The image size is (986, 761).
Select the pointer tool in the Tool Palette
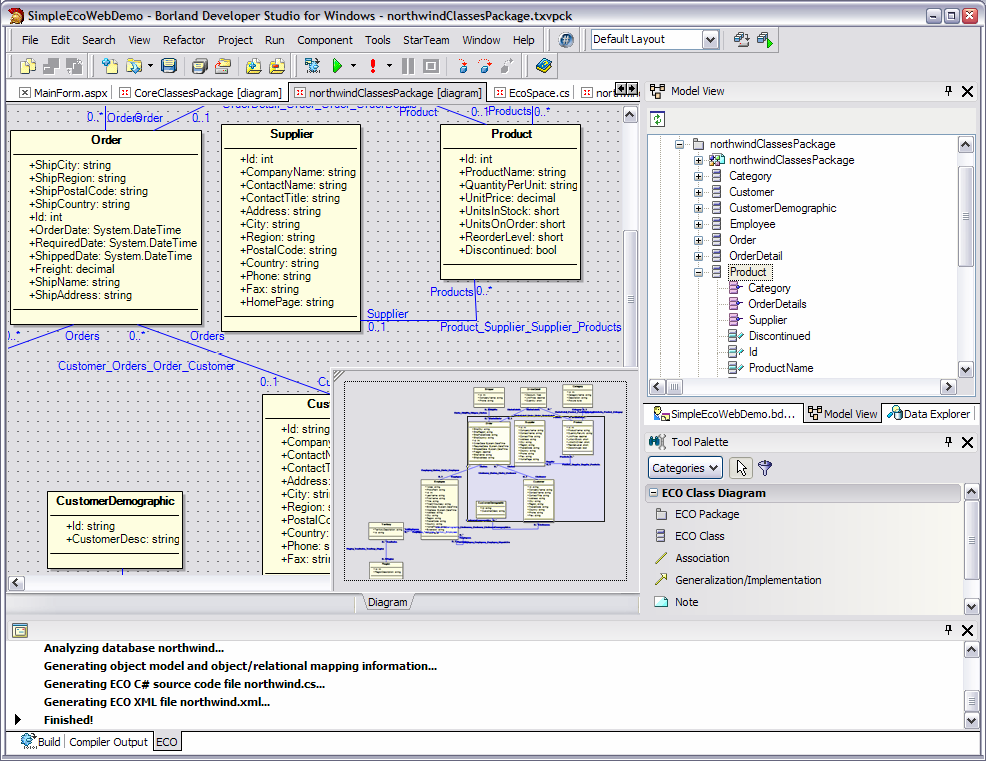click(741, 467)
